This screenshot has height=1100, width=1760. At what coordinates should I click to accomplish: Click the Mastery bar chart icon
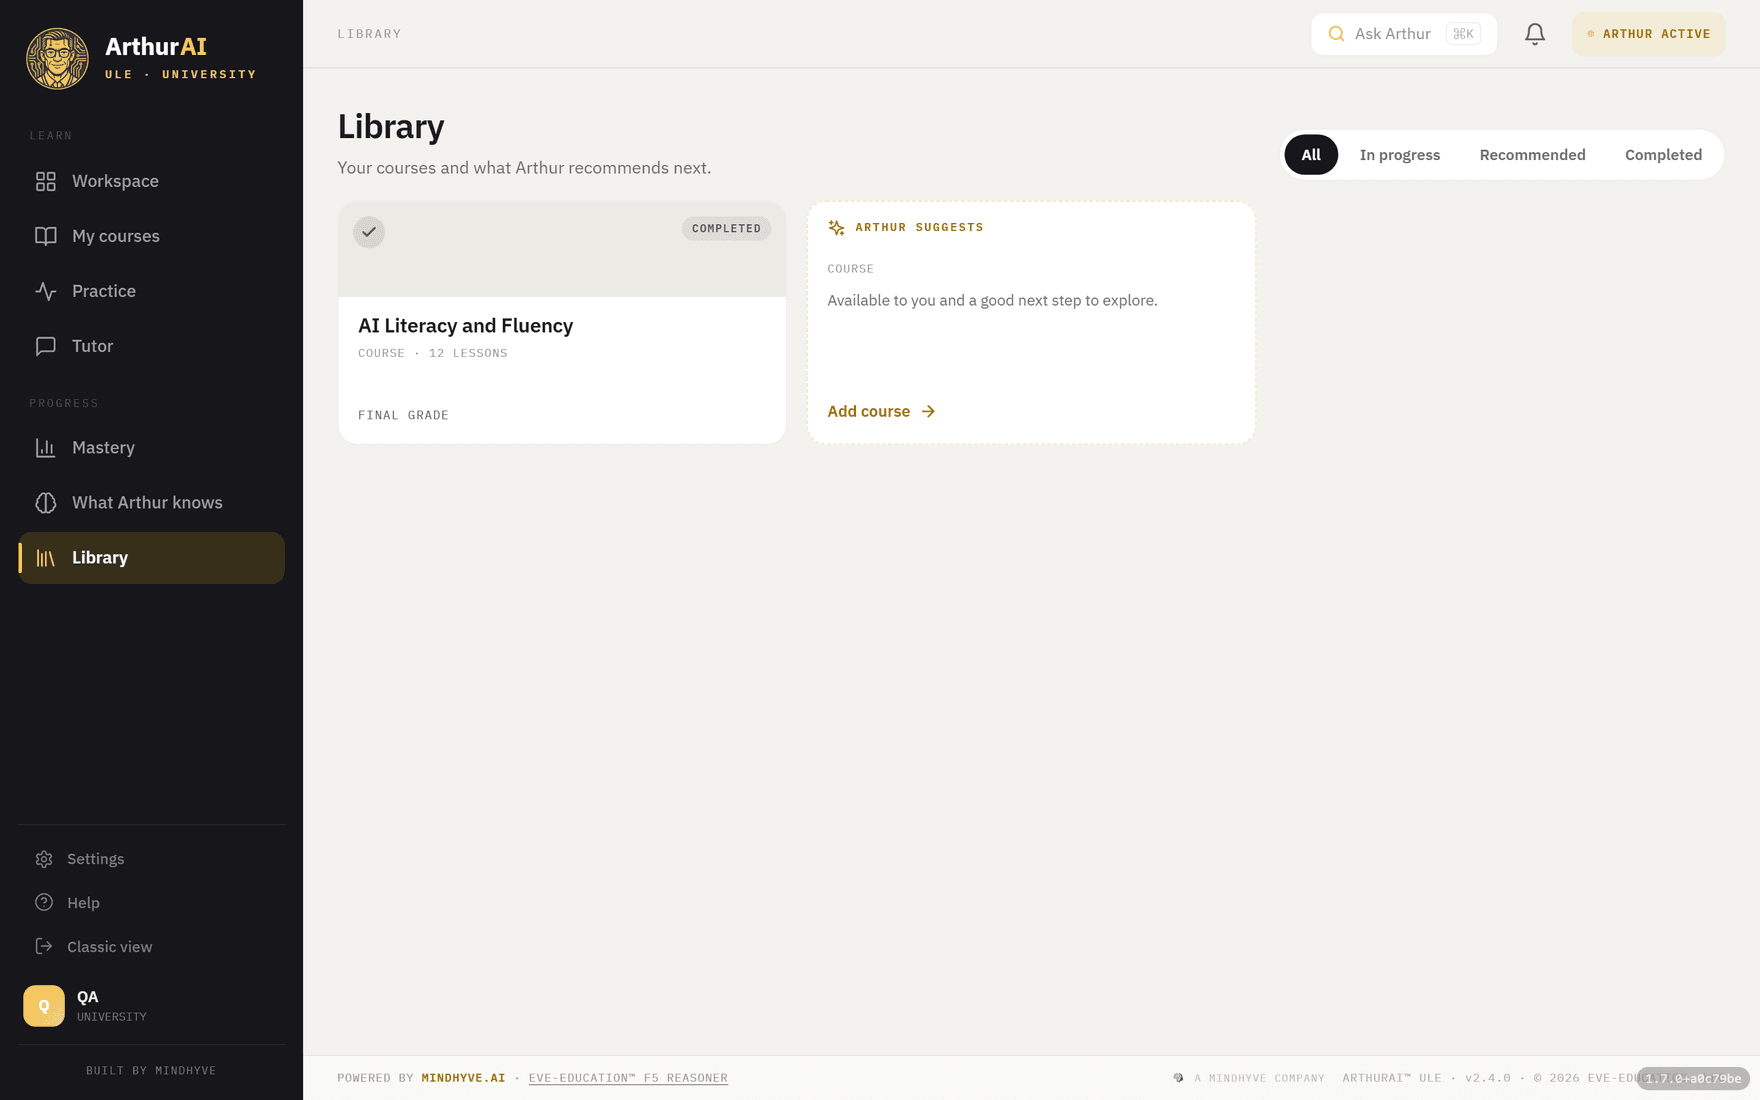[x=46, y=448]
